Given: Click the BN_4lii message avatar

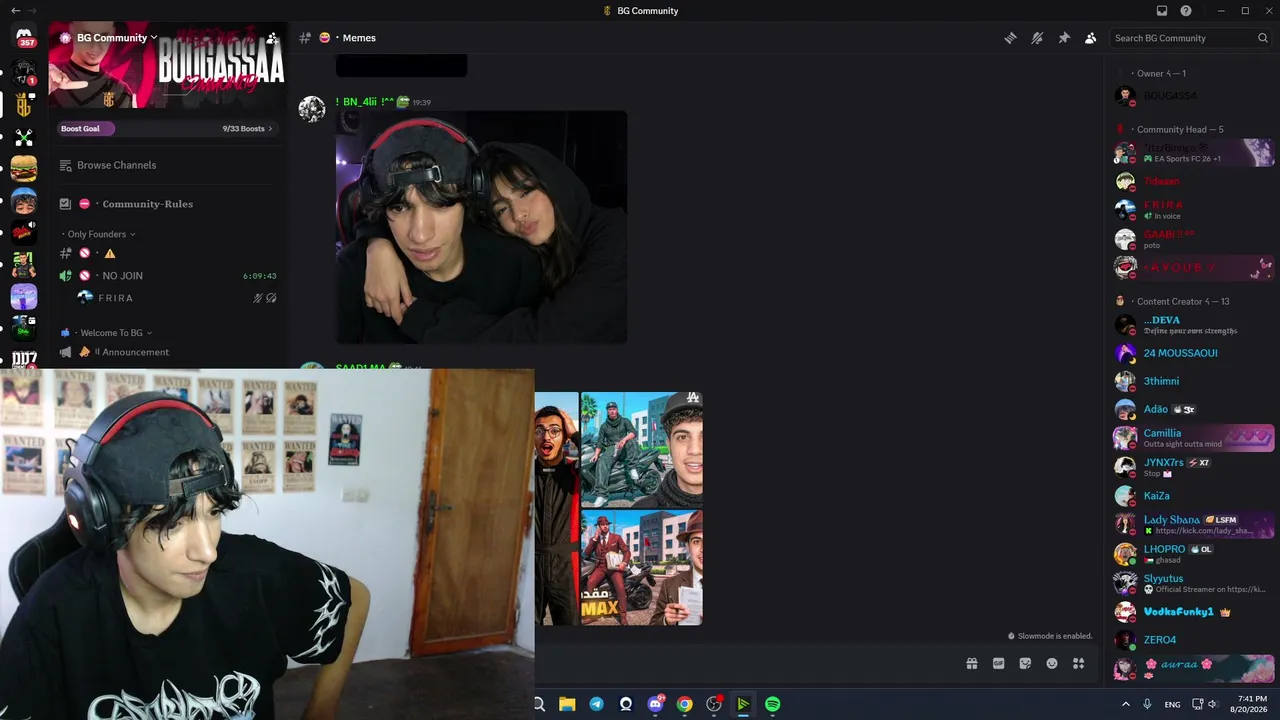Looking at the screenshot, I should tap(312, 109).
